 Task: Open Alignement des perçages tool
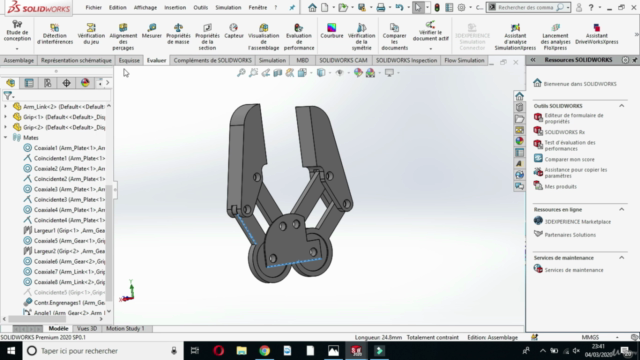pos(123,36)
